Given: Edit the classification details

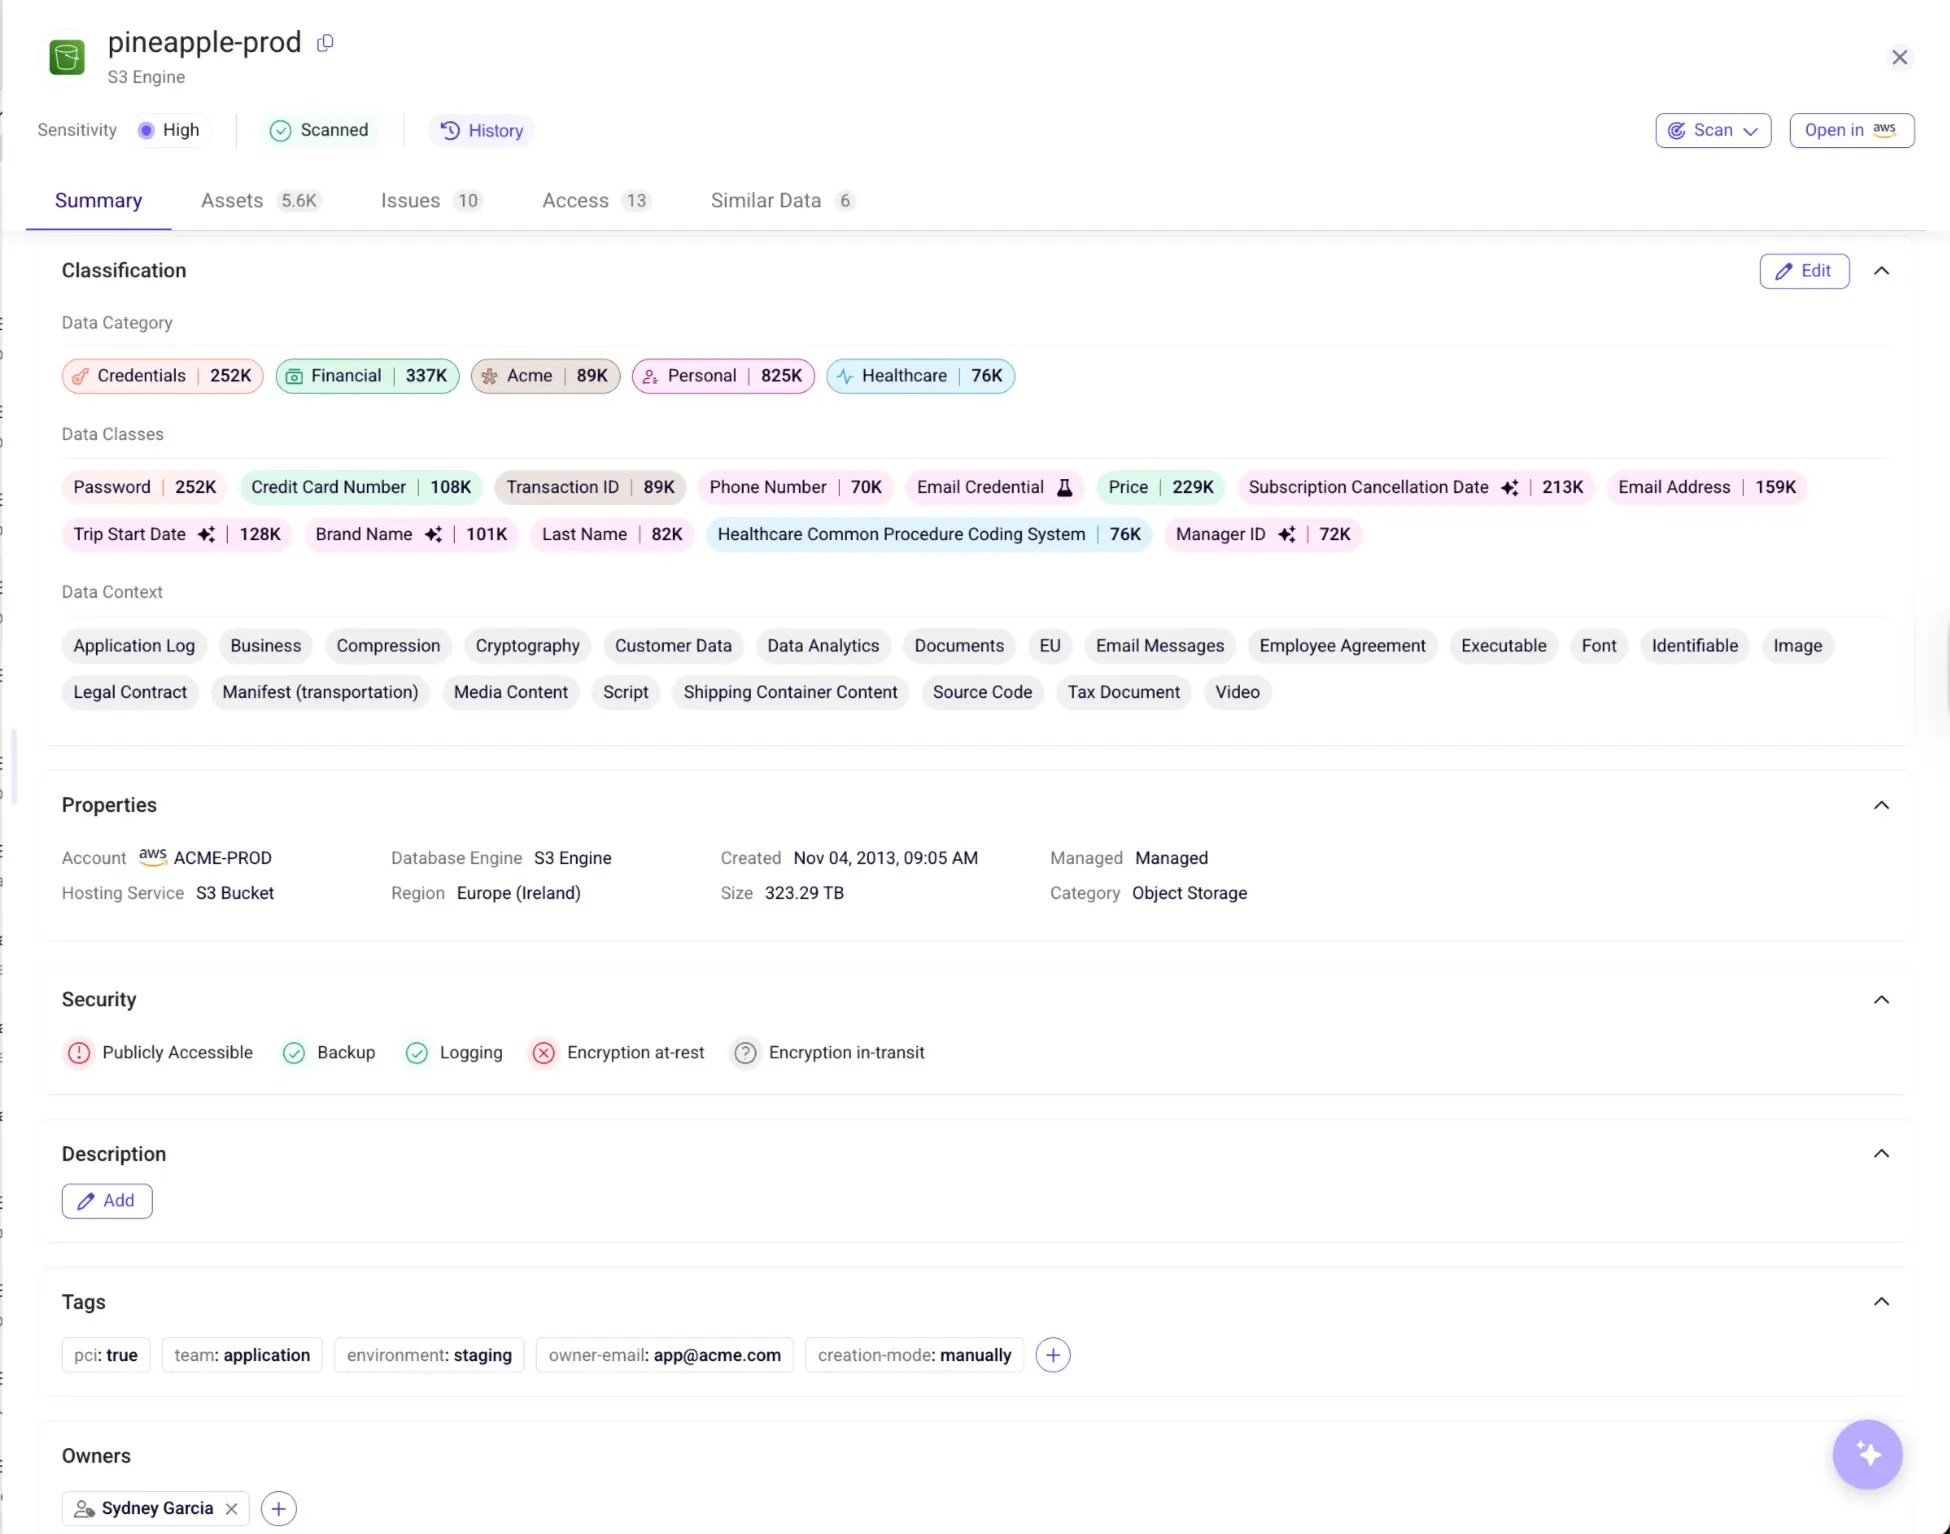Looking at the screenshot, I should 1804,271.
